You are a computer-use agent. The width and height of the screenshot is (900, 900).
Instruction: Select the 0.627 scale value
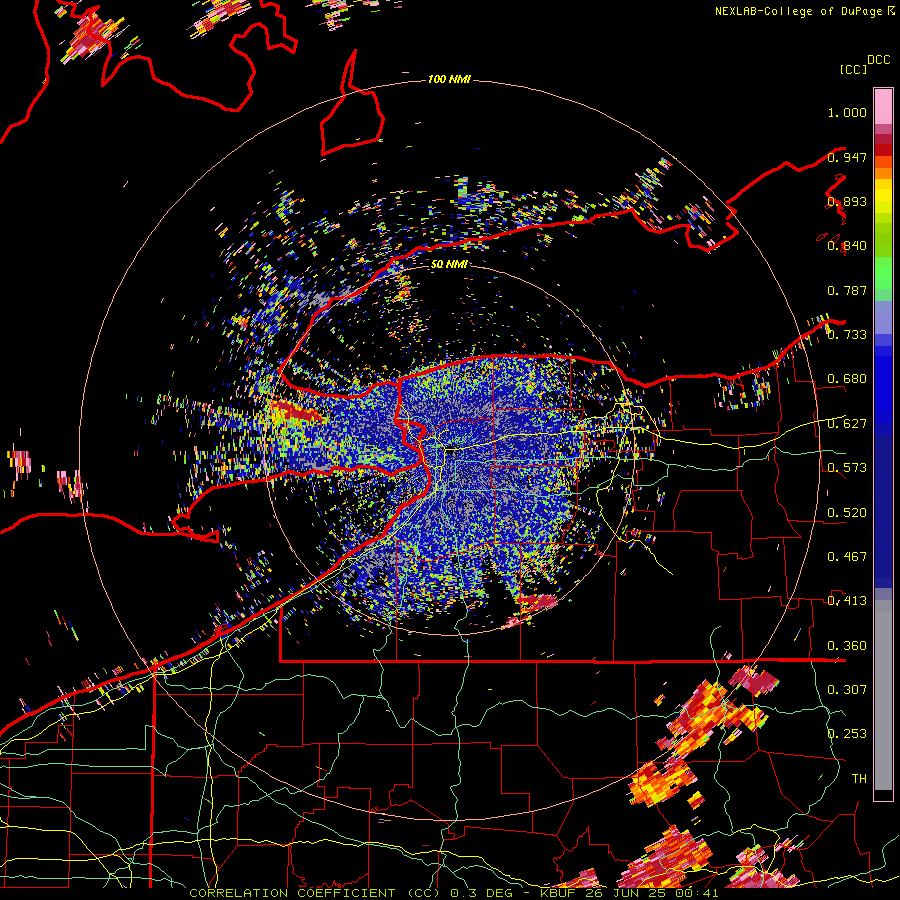pyautogui.click(x=847, y=424)
